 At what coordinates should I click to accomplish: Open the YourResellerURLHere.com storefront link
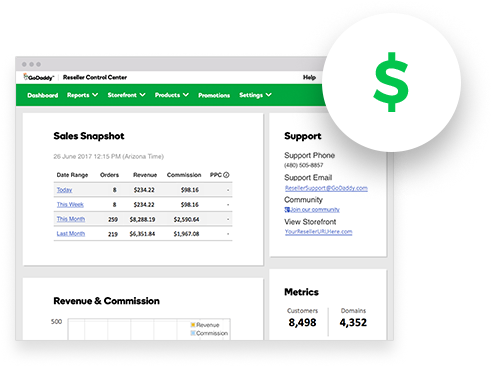pyautogui.click(x=318, y=232)
